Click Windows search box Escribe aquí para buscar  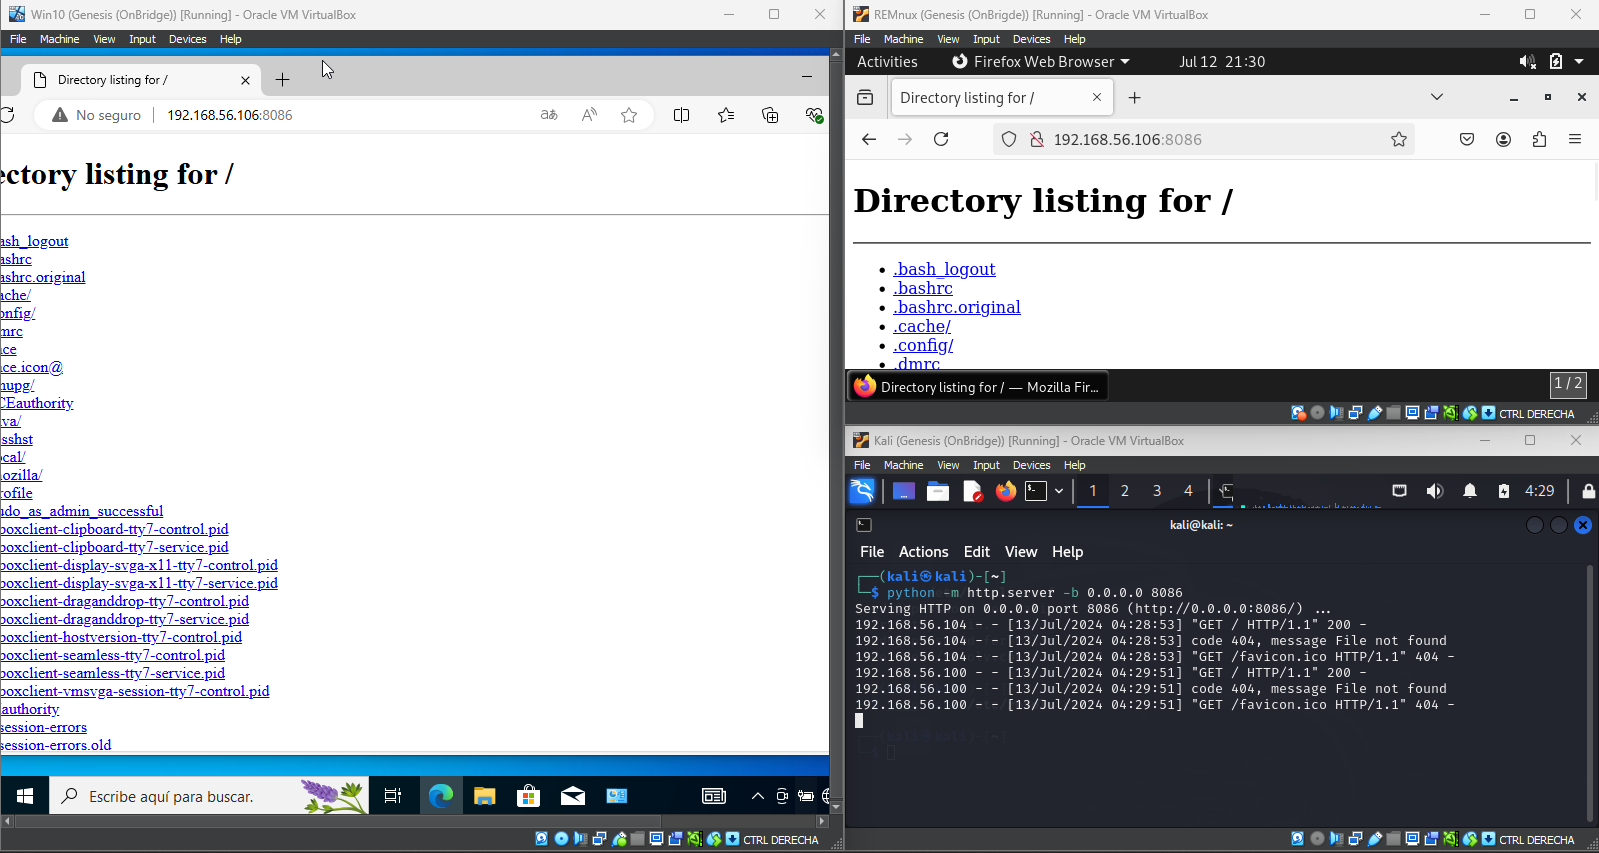210,796
